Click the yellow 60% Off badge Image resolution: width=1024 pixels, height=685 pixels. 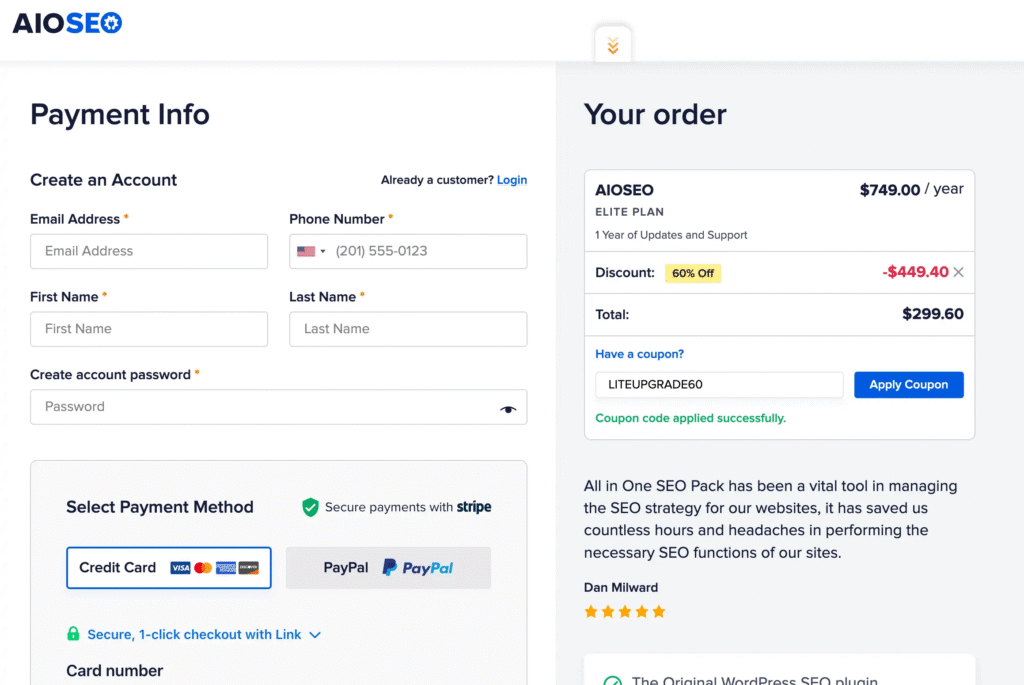pyautogui.click(x=693, y=273)
